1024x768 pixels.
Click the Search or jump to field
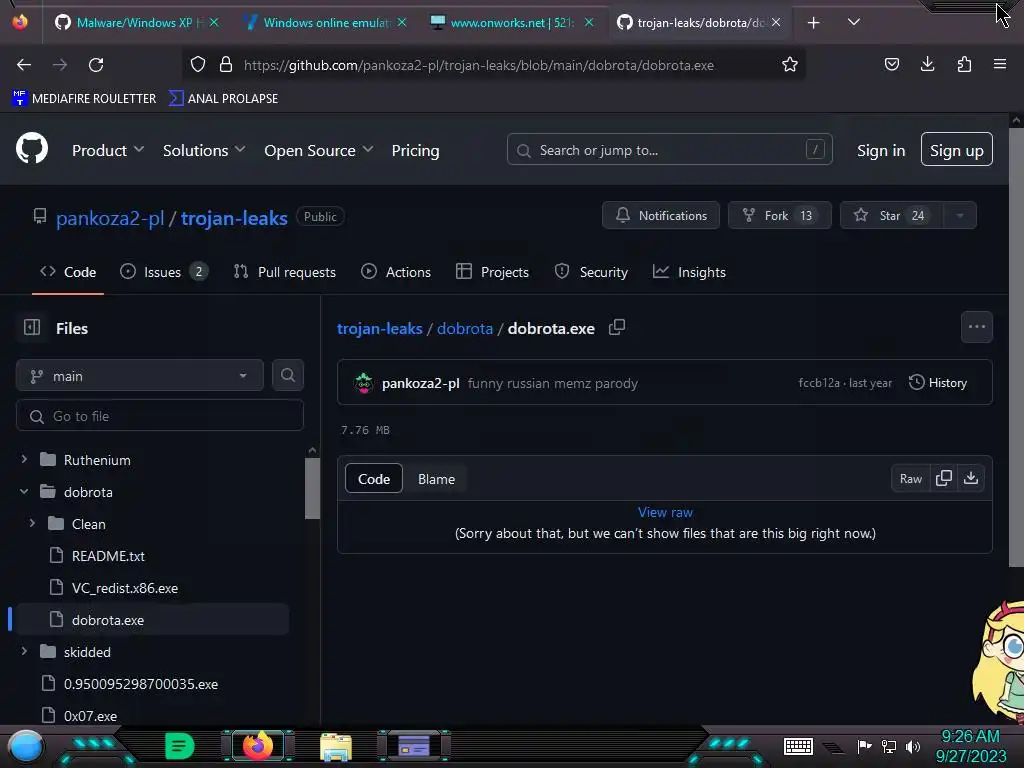[669, 150]
